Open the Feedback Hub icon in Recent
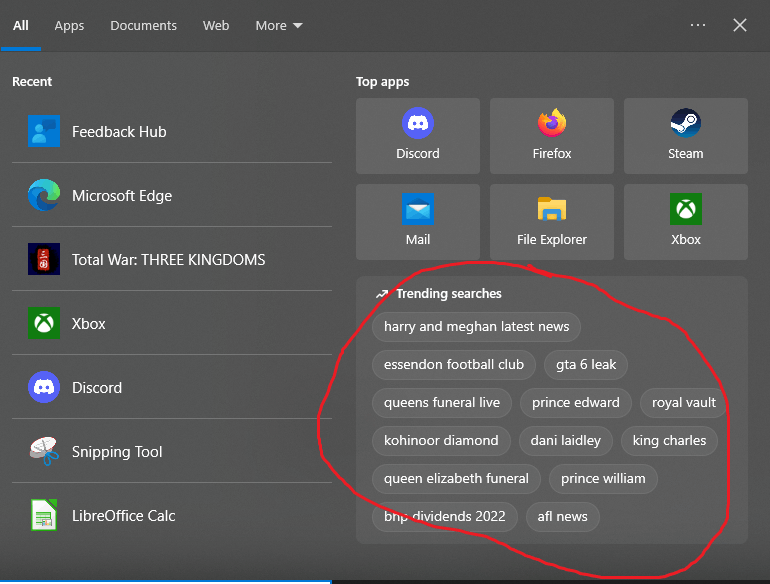This screenshot has height=584, width=770. tap(44, 131)
